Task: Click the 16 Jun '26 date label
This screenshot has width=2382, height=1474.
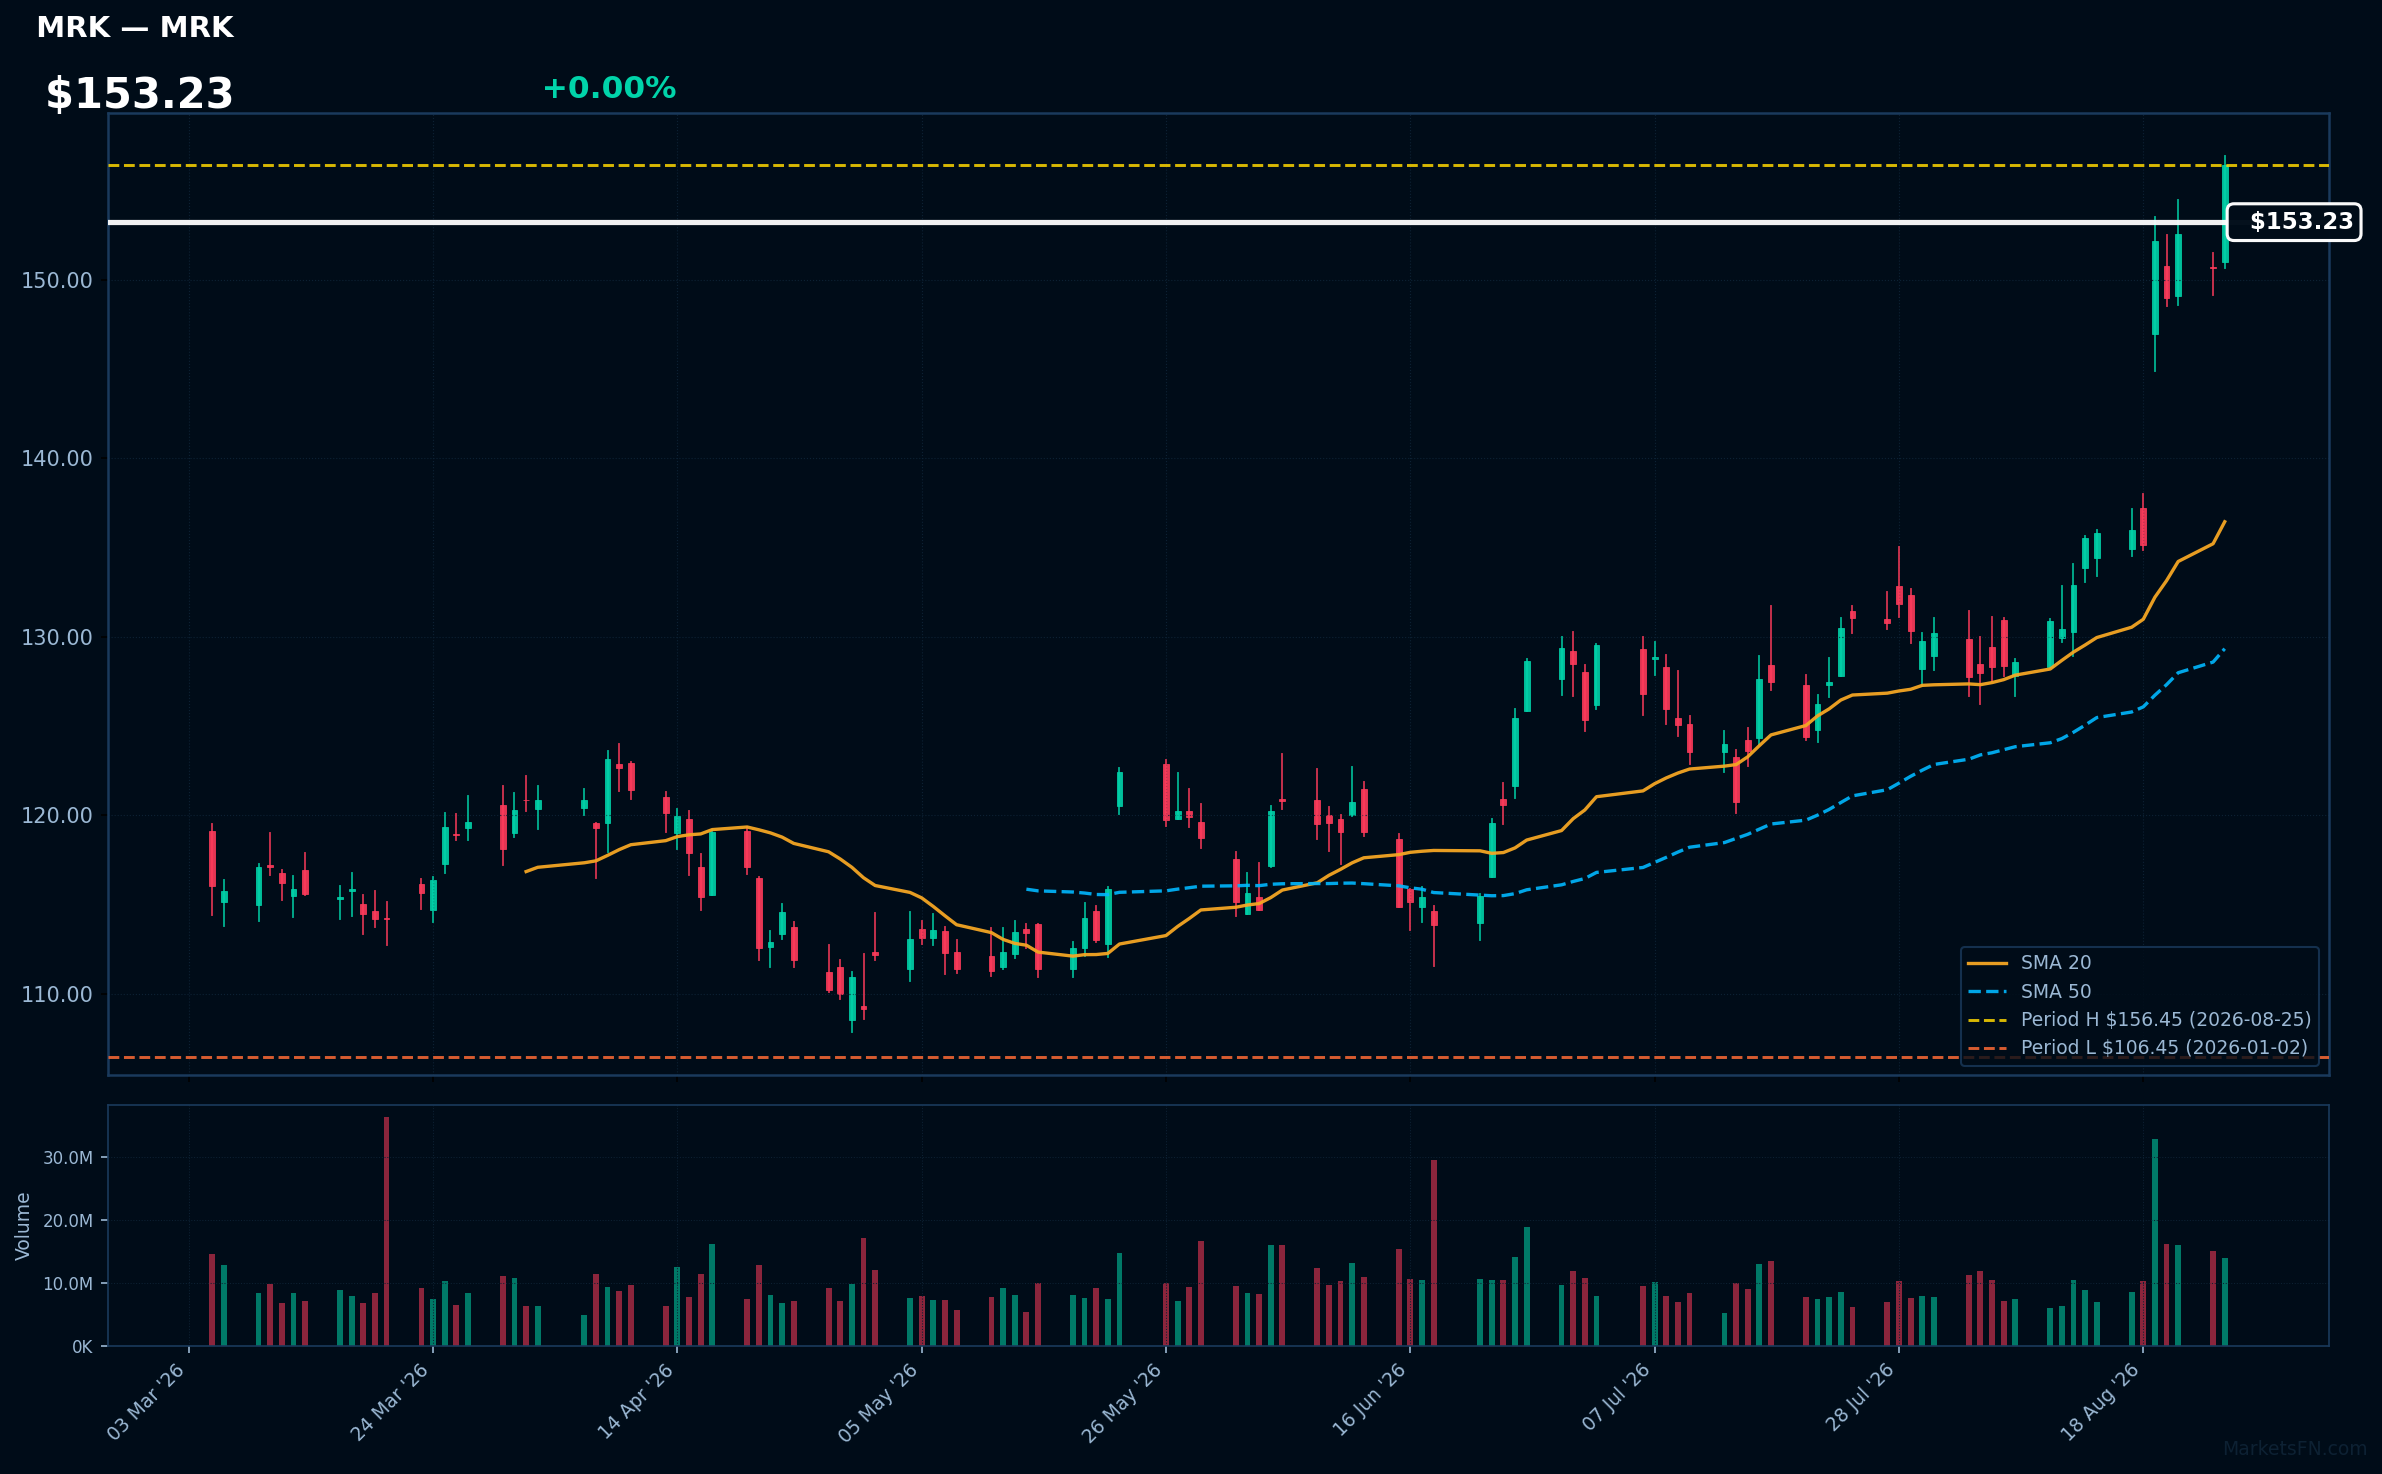Action: pyautogui.click(x=1368, y=1402)
